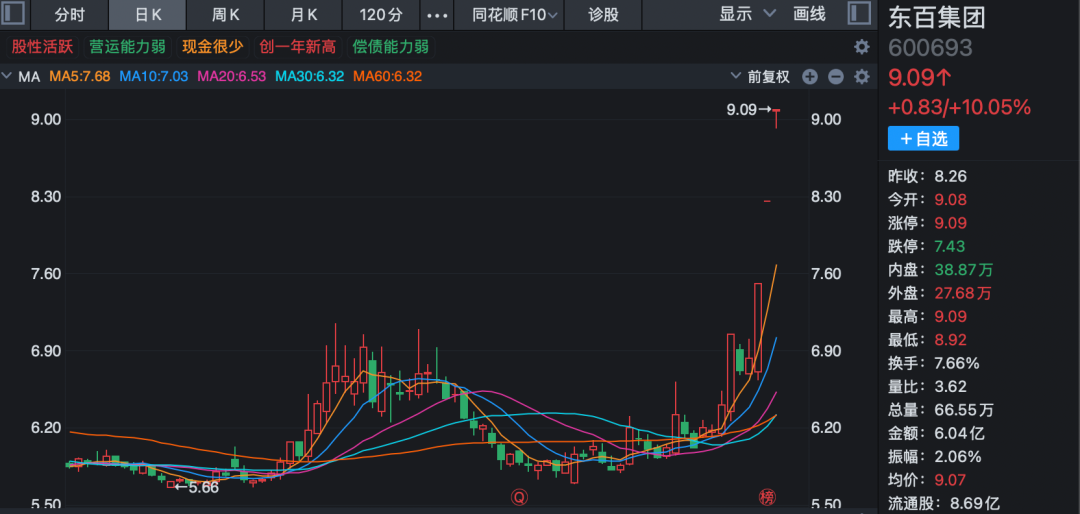This screenshot has width=1080, height=514.
Task: Add stock with +自选 button
Action: coord(923,139)
